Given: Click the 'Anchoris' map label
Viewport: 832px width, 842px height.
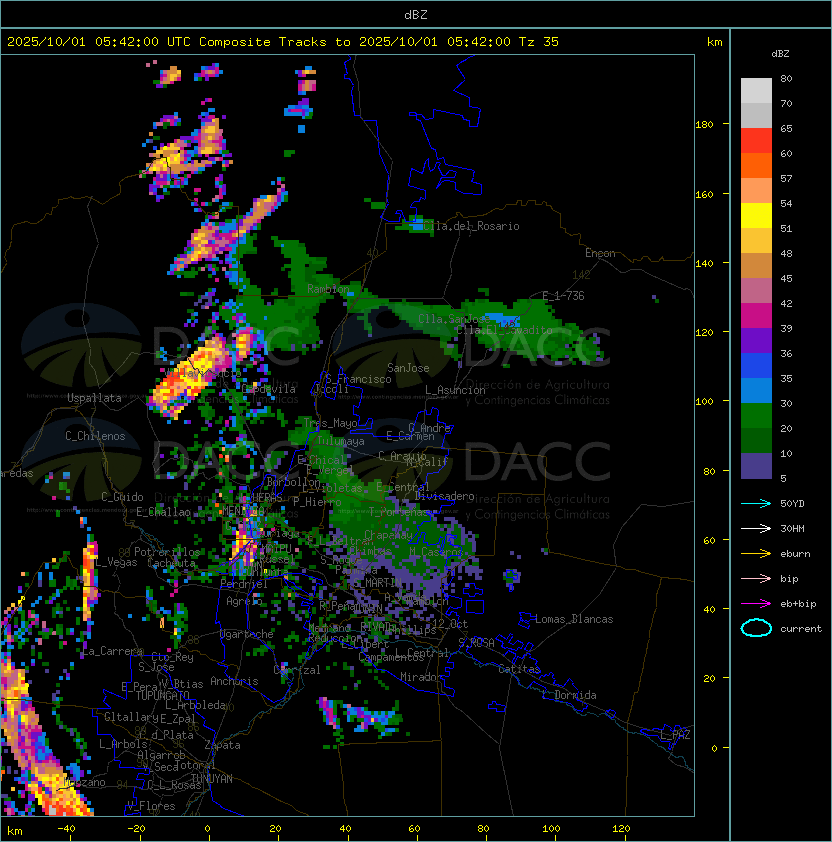Looking at the screenshot, I should pos(234,681).
